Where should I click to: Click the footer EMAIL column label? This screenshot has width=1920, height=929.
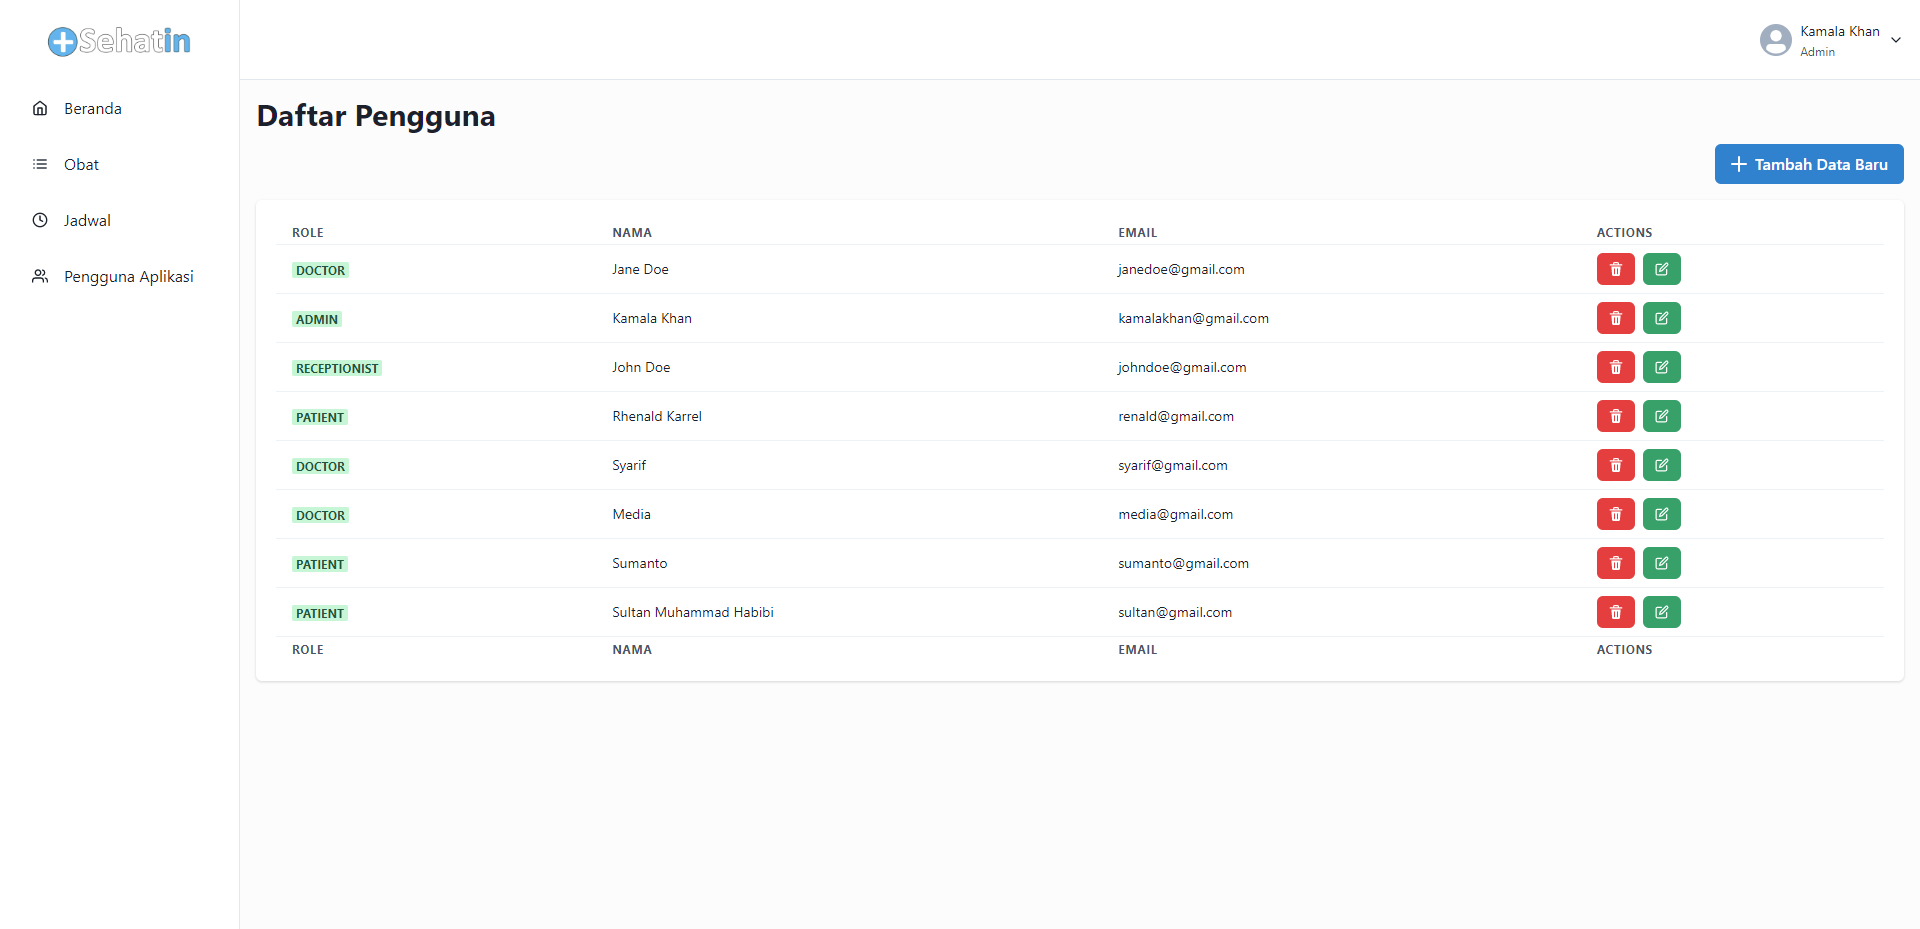click(1137, 649)
